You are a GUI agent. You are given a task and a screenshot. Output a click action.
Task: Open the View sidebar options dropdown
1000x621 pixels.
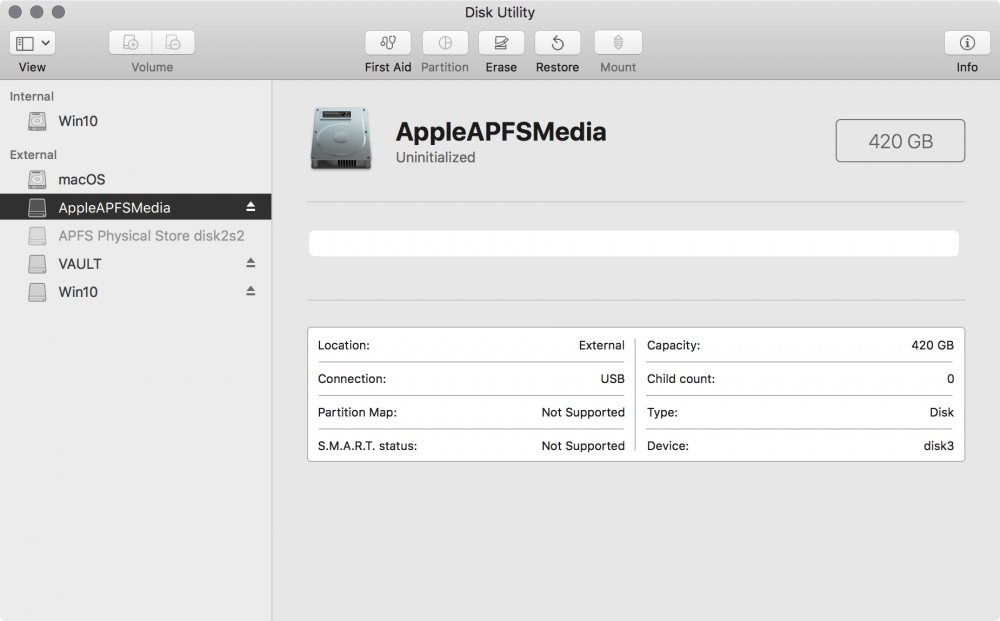(x=32, y=43)
